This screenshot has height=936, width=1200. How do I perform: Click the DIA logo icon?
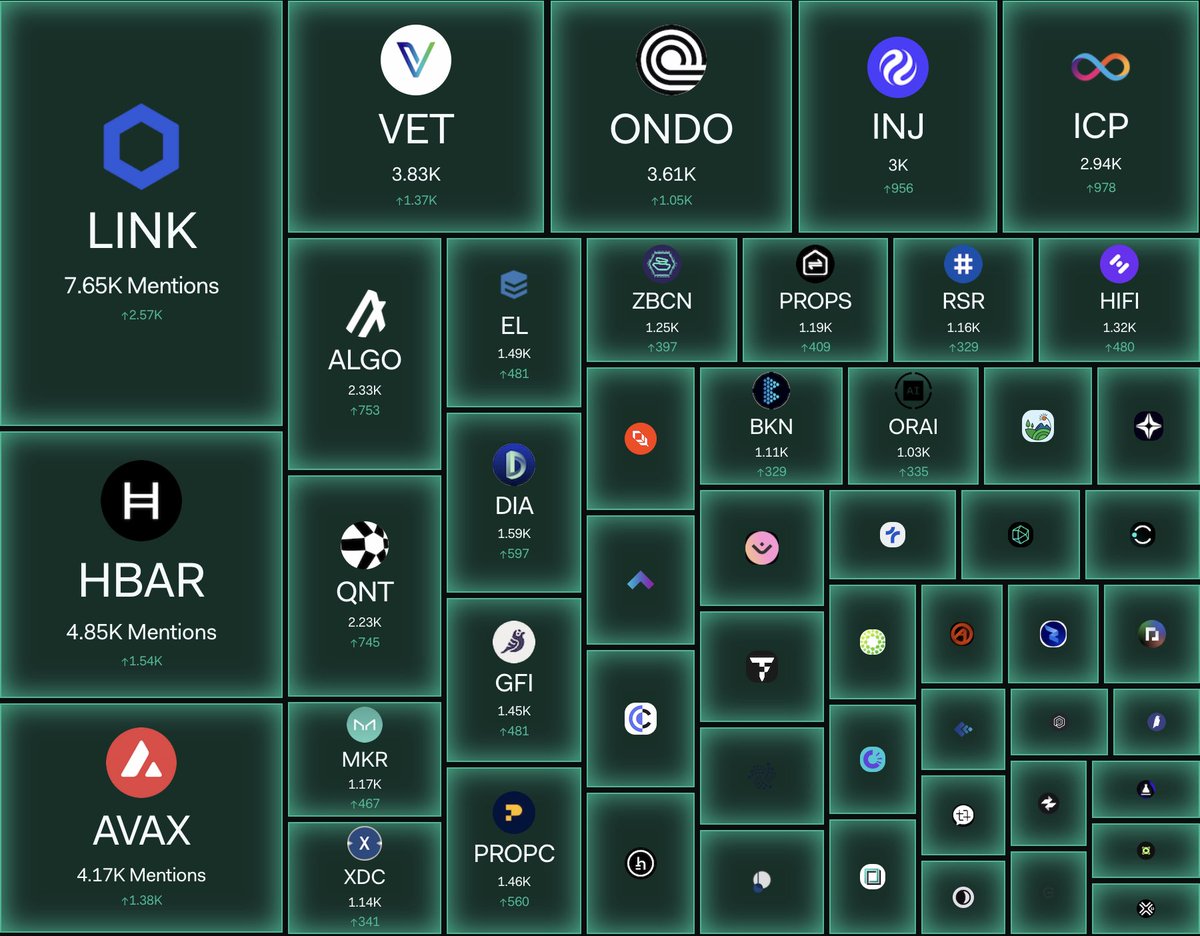coord(514,465)
